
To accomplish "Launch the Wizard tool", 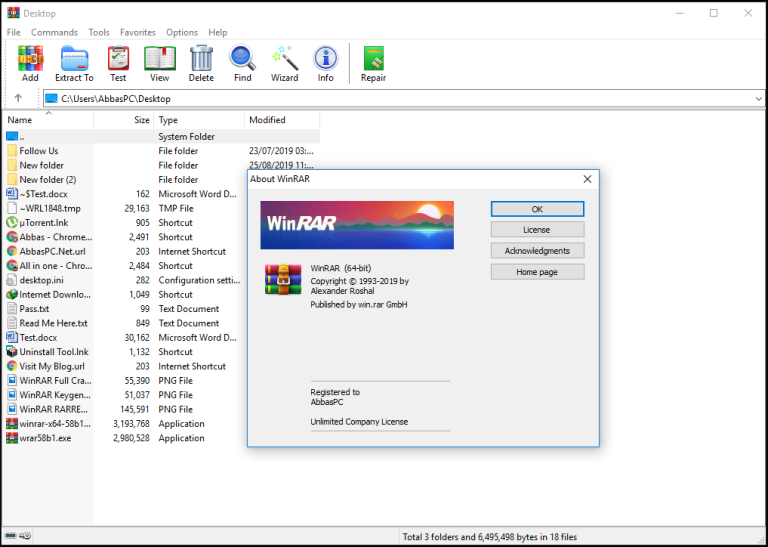I will pos(284,62).
